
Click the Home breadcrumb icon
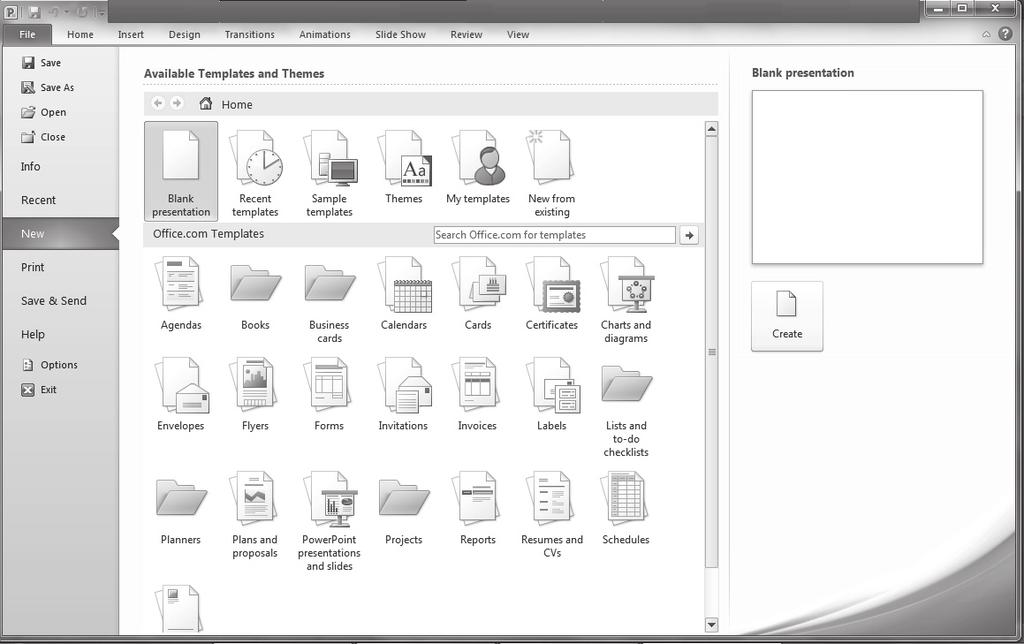click(206, 103)
